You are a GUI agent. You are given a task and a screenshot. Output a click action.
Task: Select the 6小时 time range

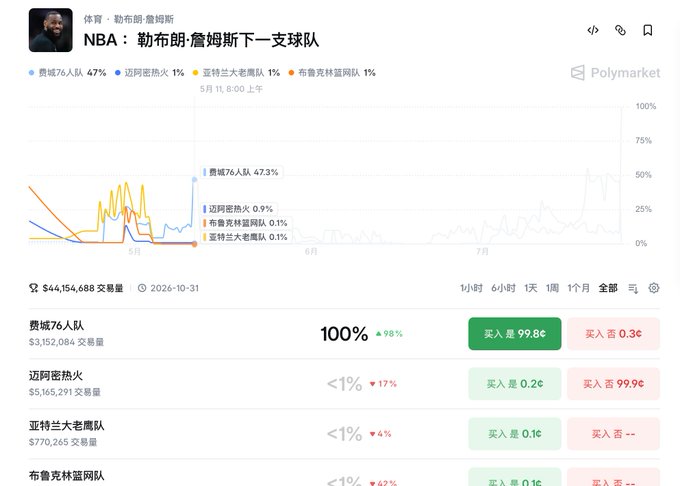coord(503,288)
